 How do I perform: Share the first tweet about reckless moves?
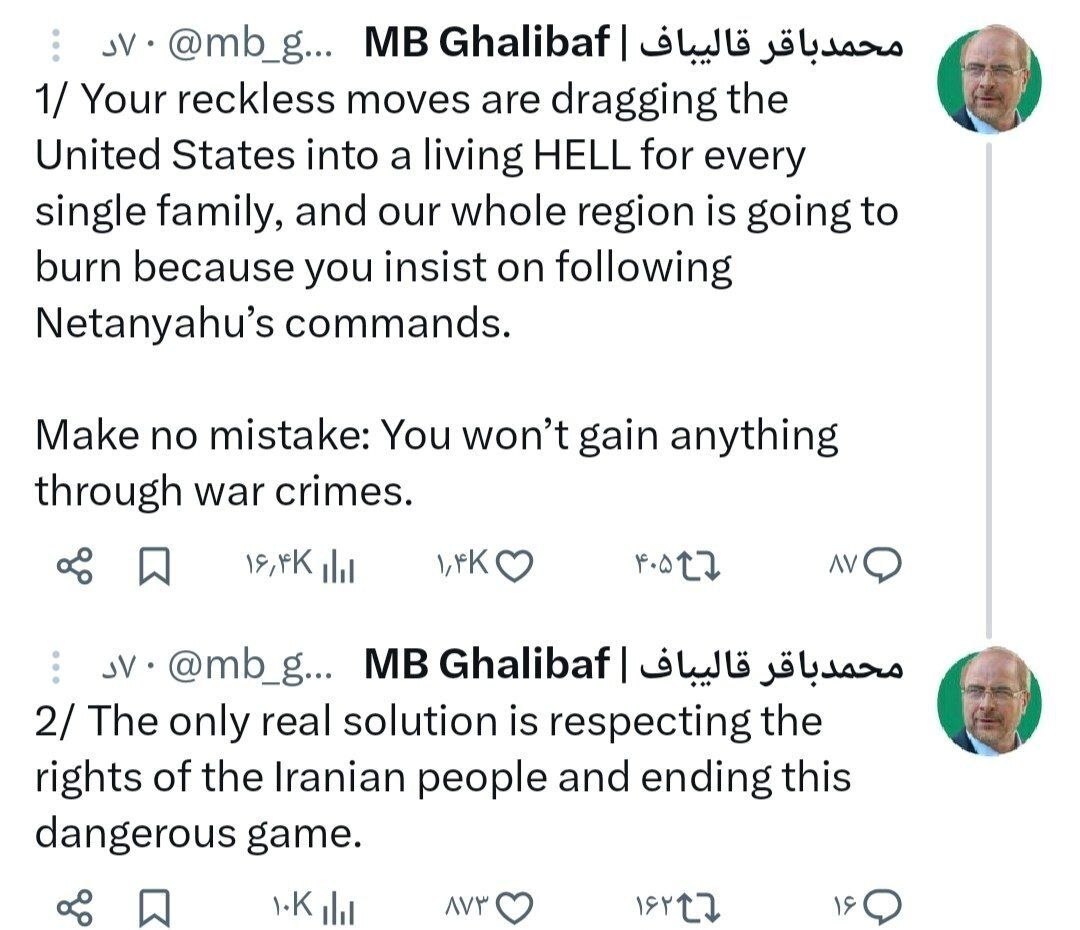75,567
